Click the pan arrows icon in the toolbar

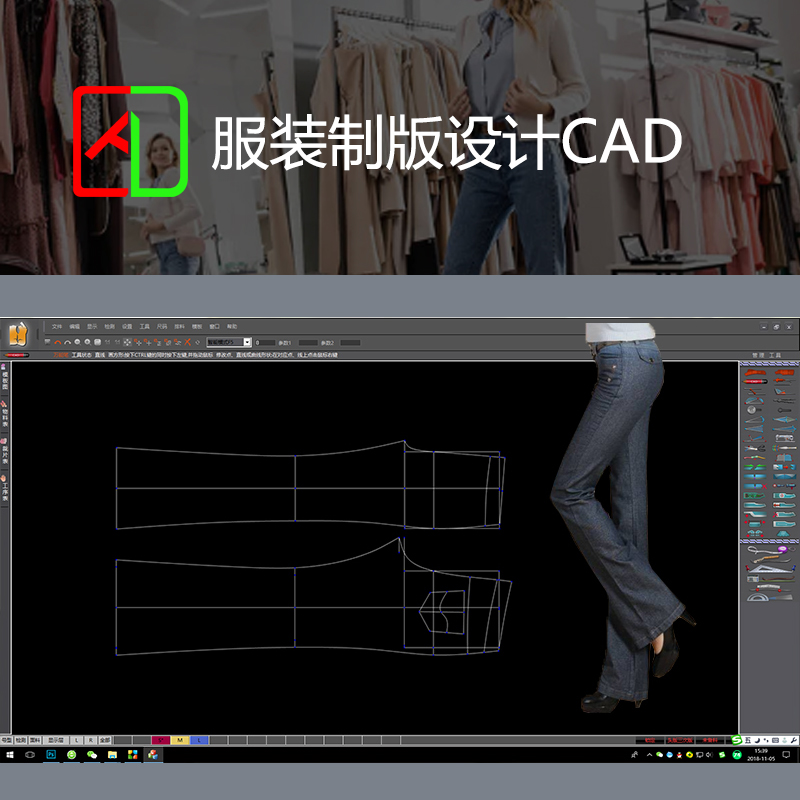pos(127,342)
